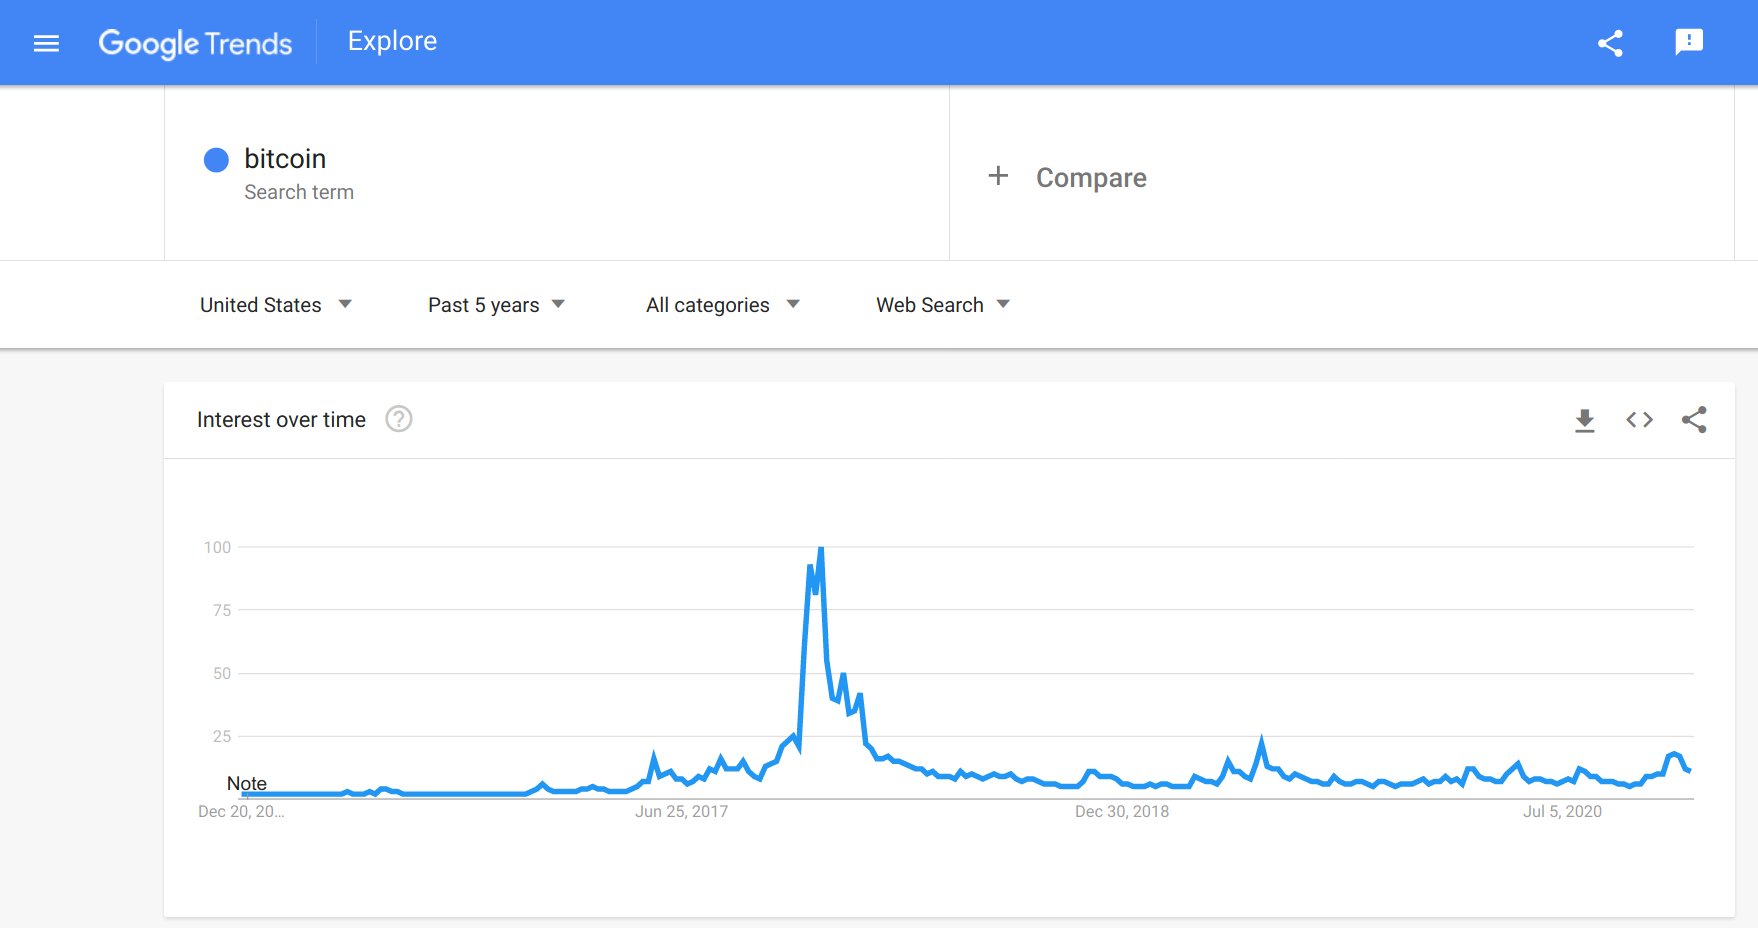Viewport: 1758px width, 928px height.
Task: Click the Interest over time heading
Action: [281, 420]
